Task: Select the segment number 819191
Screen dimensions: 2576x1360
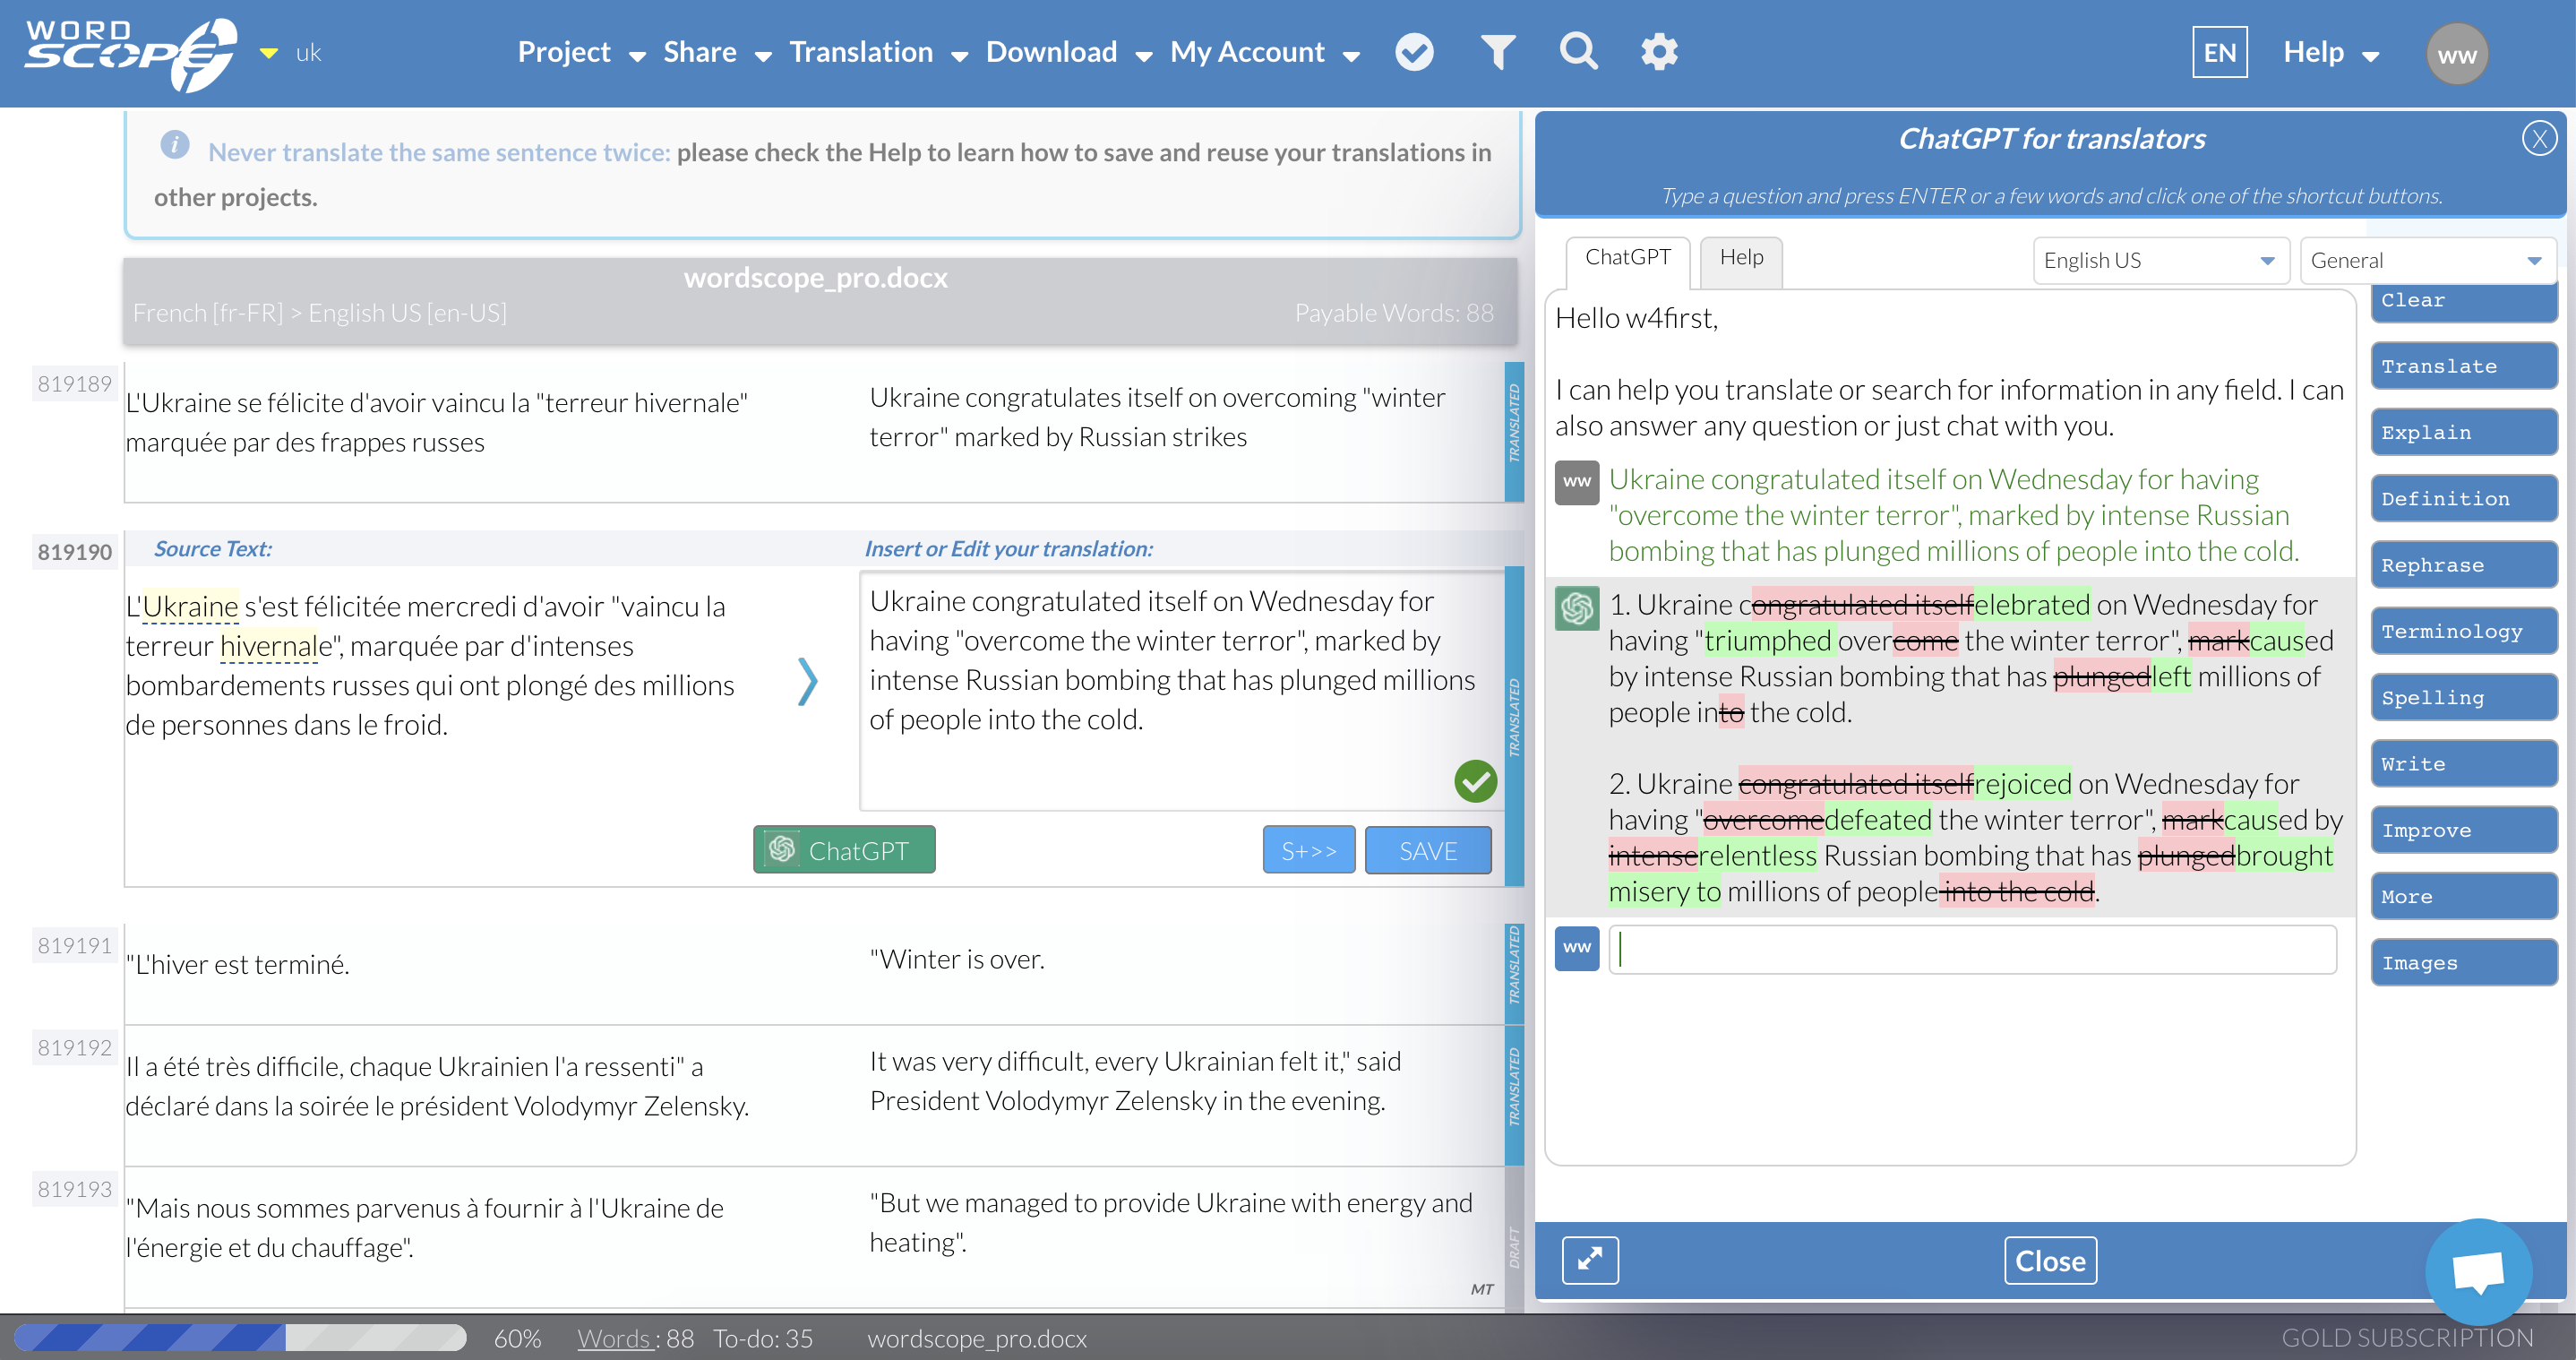Action: coord(74,945)
